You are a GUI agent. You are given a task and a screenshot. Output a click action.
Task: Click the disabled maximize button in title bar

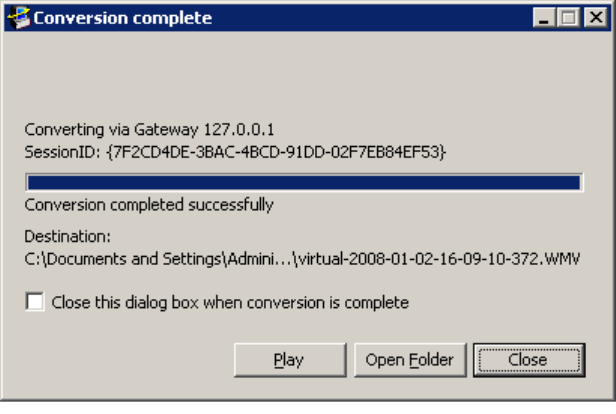pos(568,18)
